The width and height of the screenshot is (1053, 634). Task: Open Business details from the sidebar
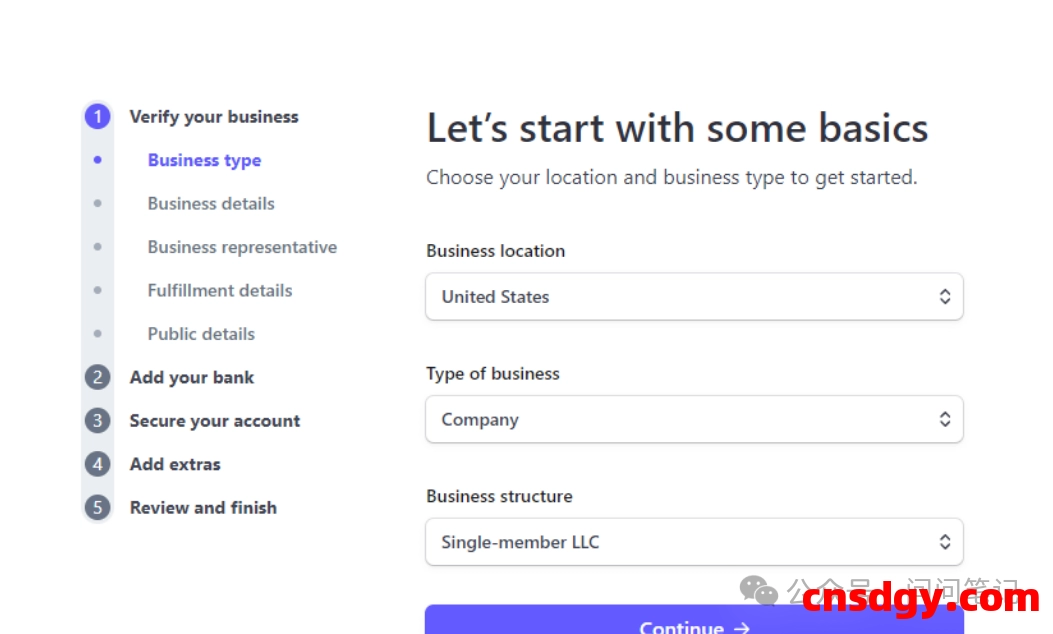tap(211, 203)
